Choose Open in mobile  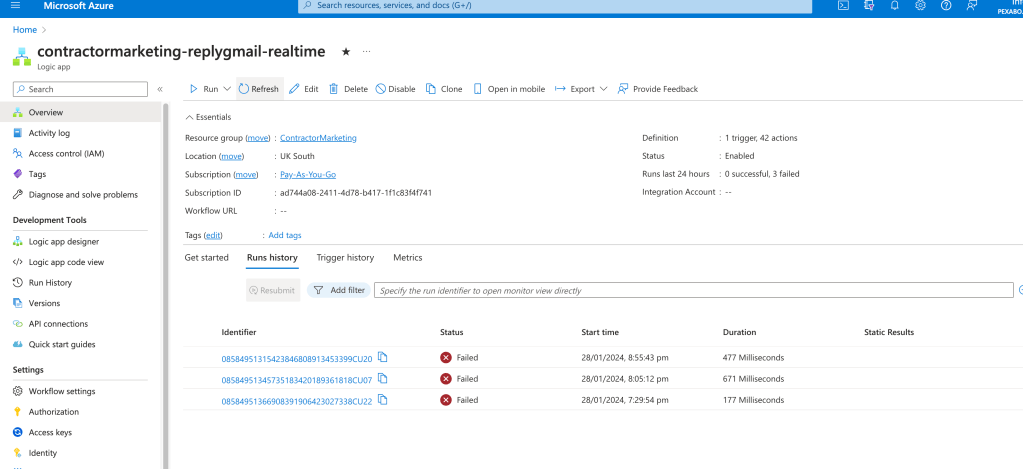point(509,89)
